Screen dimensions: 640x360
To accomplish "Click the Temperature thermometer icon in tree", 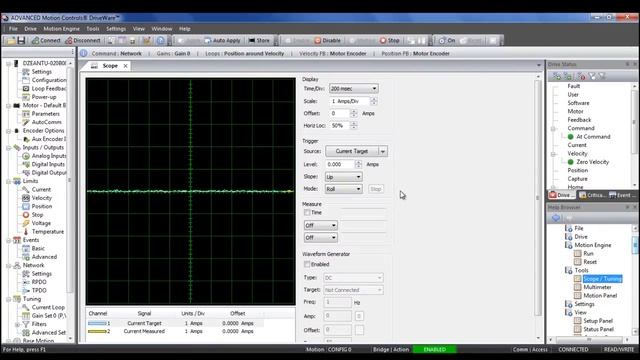I will point(26,231).
